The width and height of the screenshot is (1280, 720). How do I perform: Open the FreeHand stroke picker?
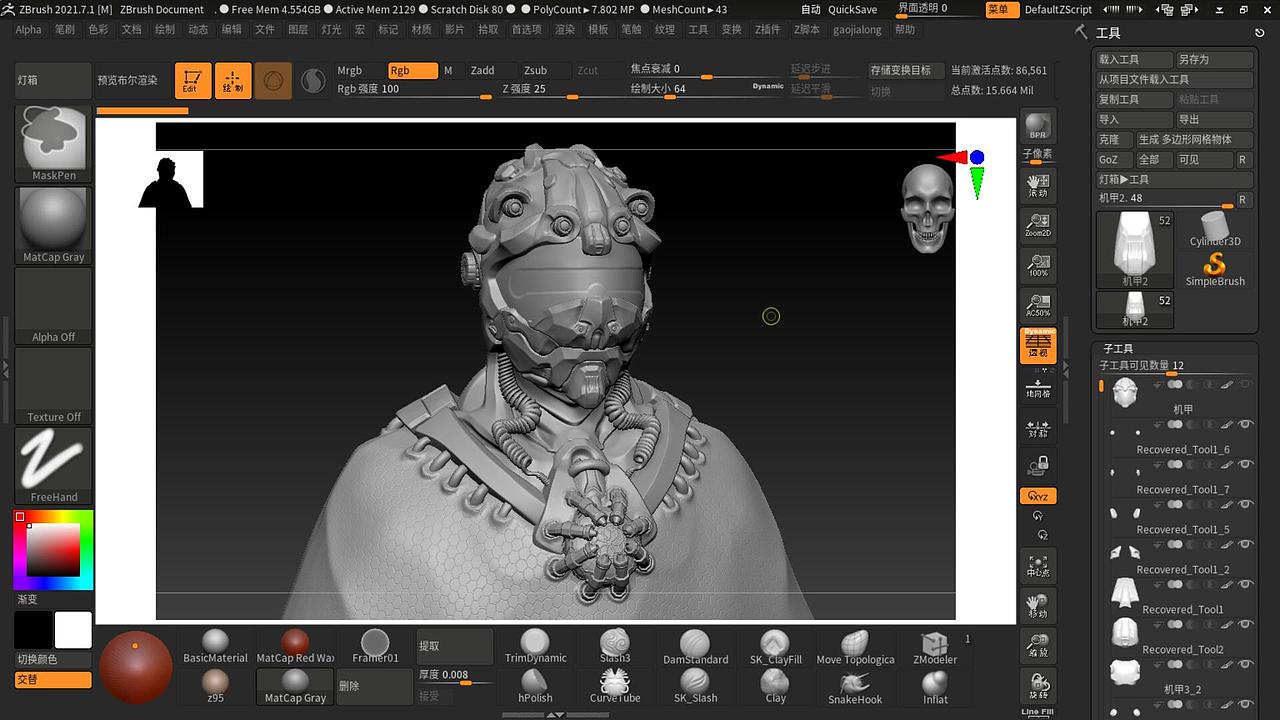click(54, 466)
